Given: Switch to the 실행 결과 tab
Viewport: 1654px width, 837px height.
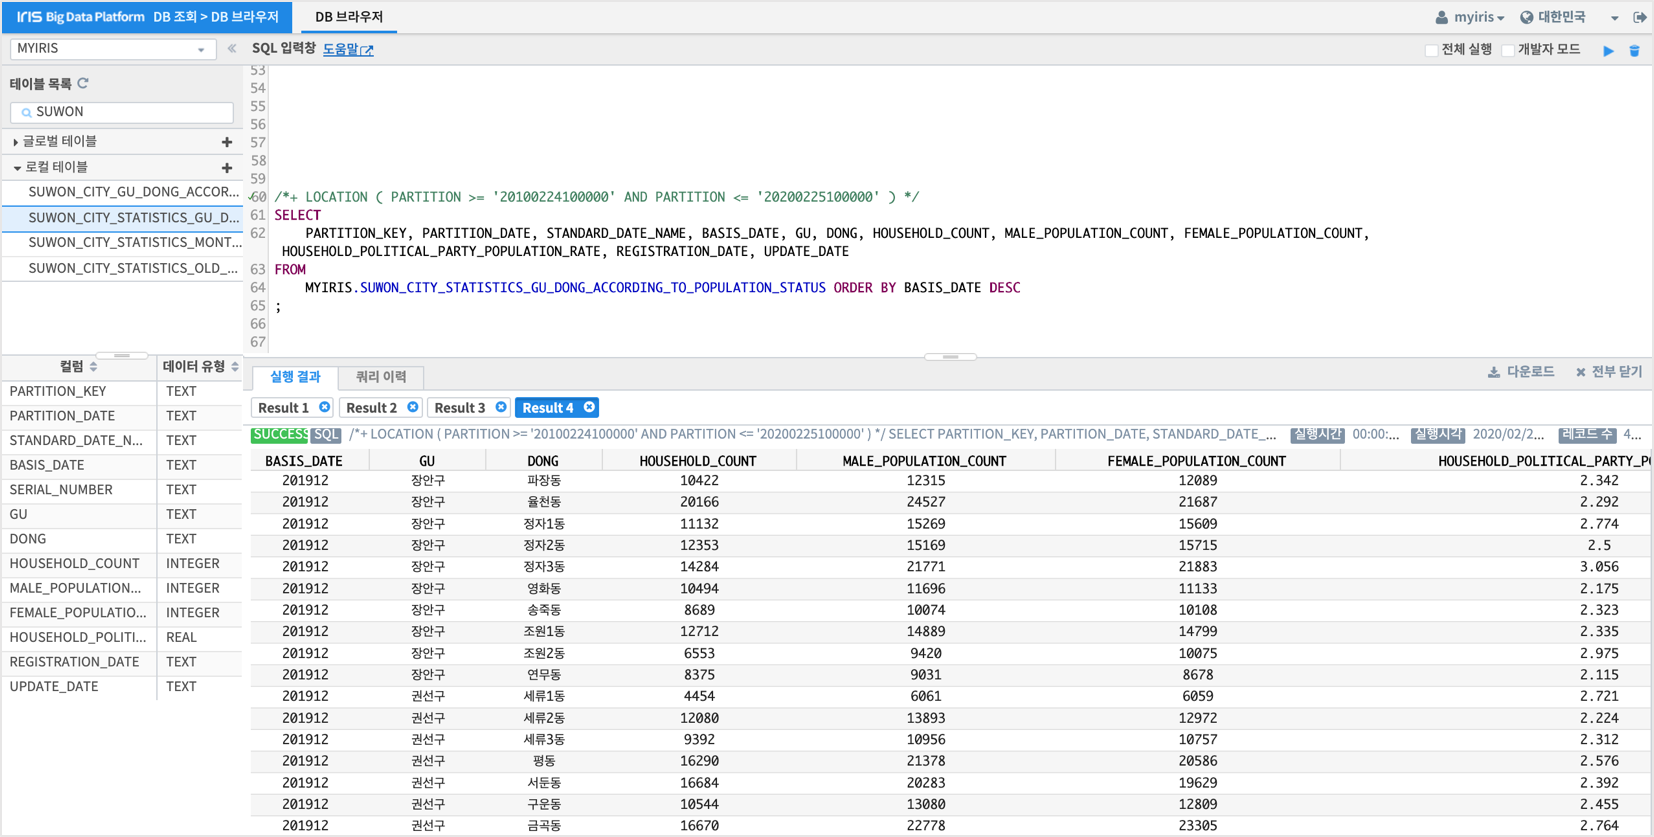Looking at the screenshot, I should tap(295, 377).
